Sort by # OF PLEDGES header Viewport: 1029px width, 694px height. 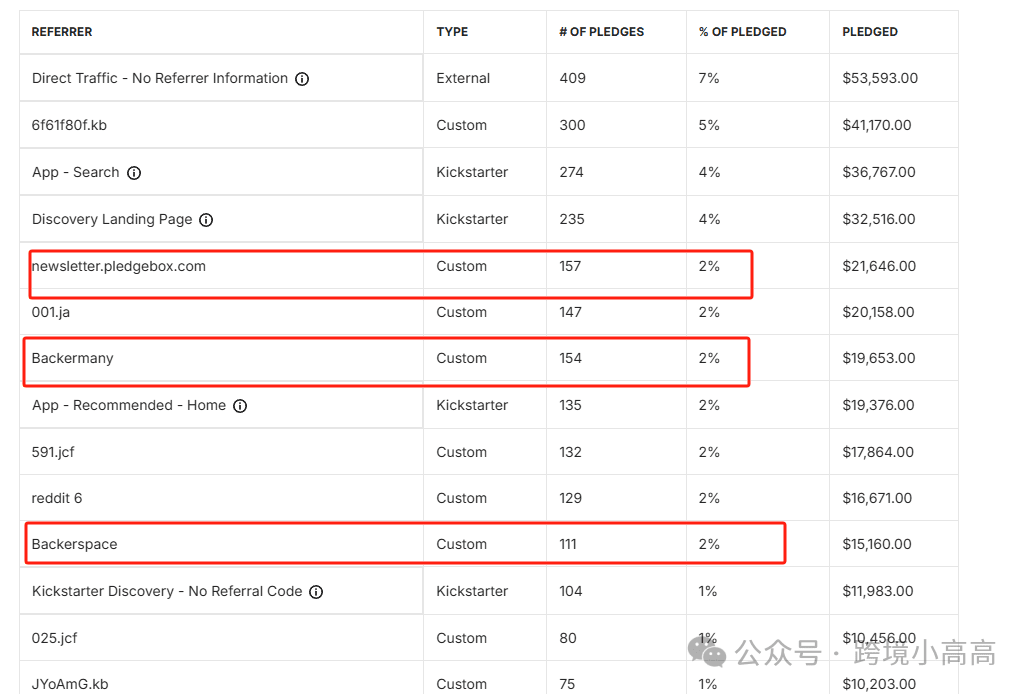(600, 32)
